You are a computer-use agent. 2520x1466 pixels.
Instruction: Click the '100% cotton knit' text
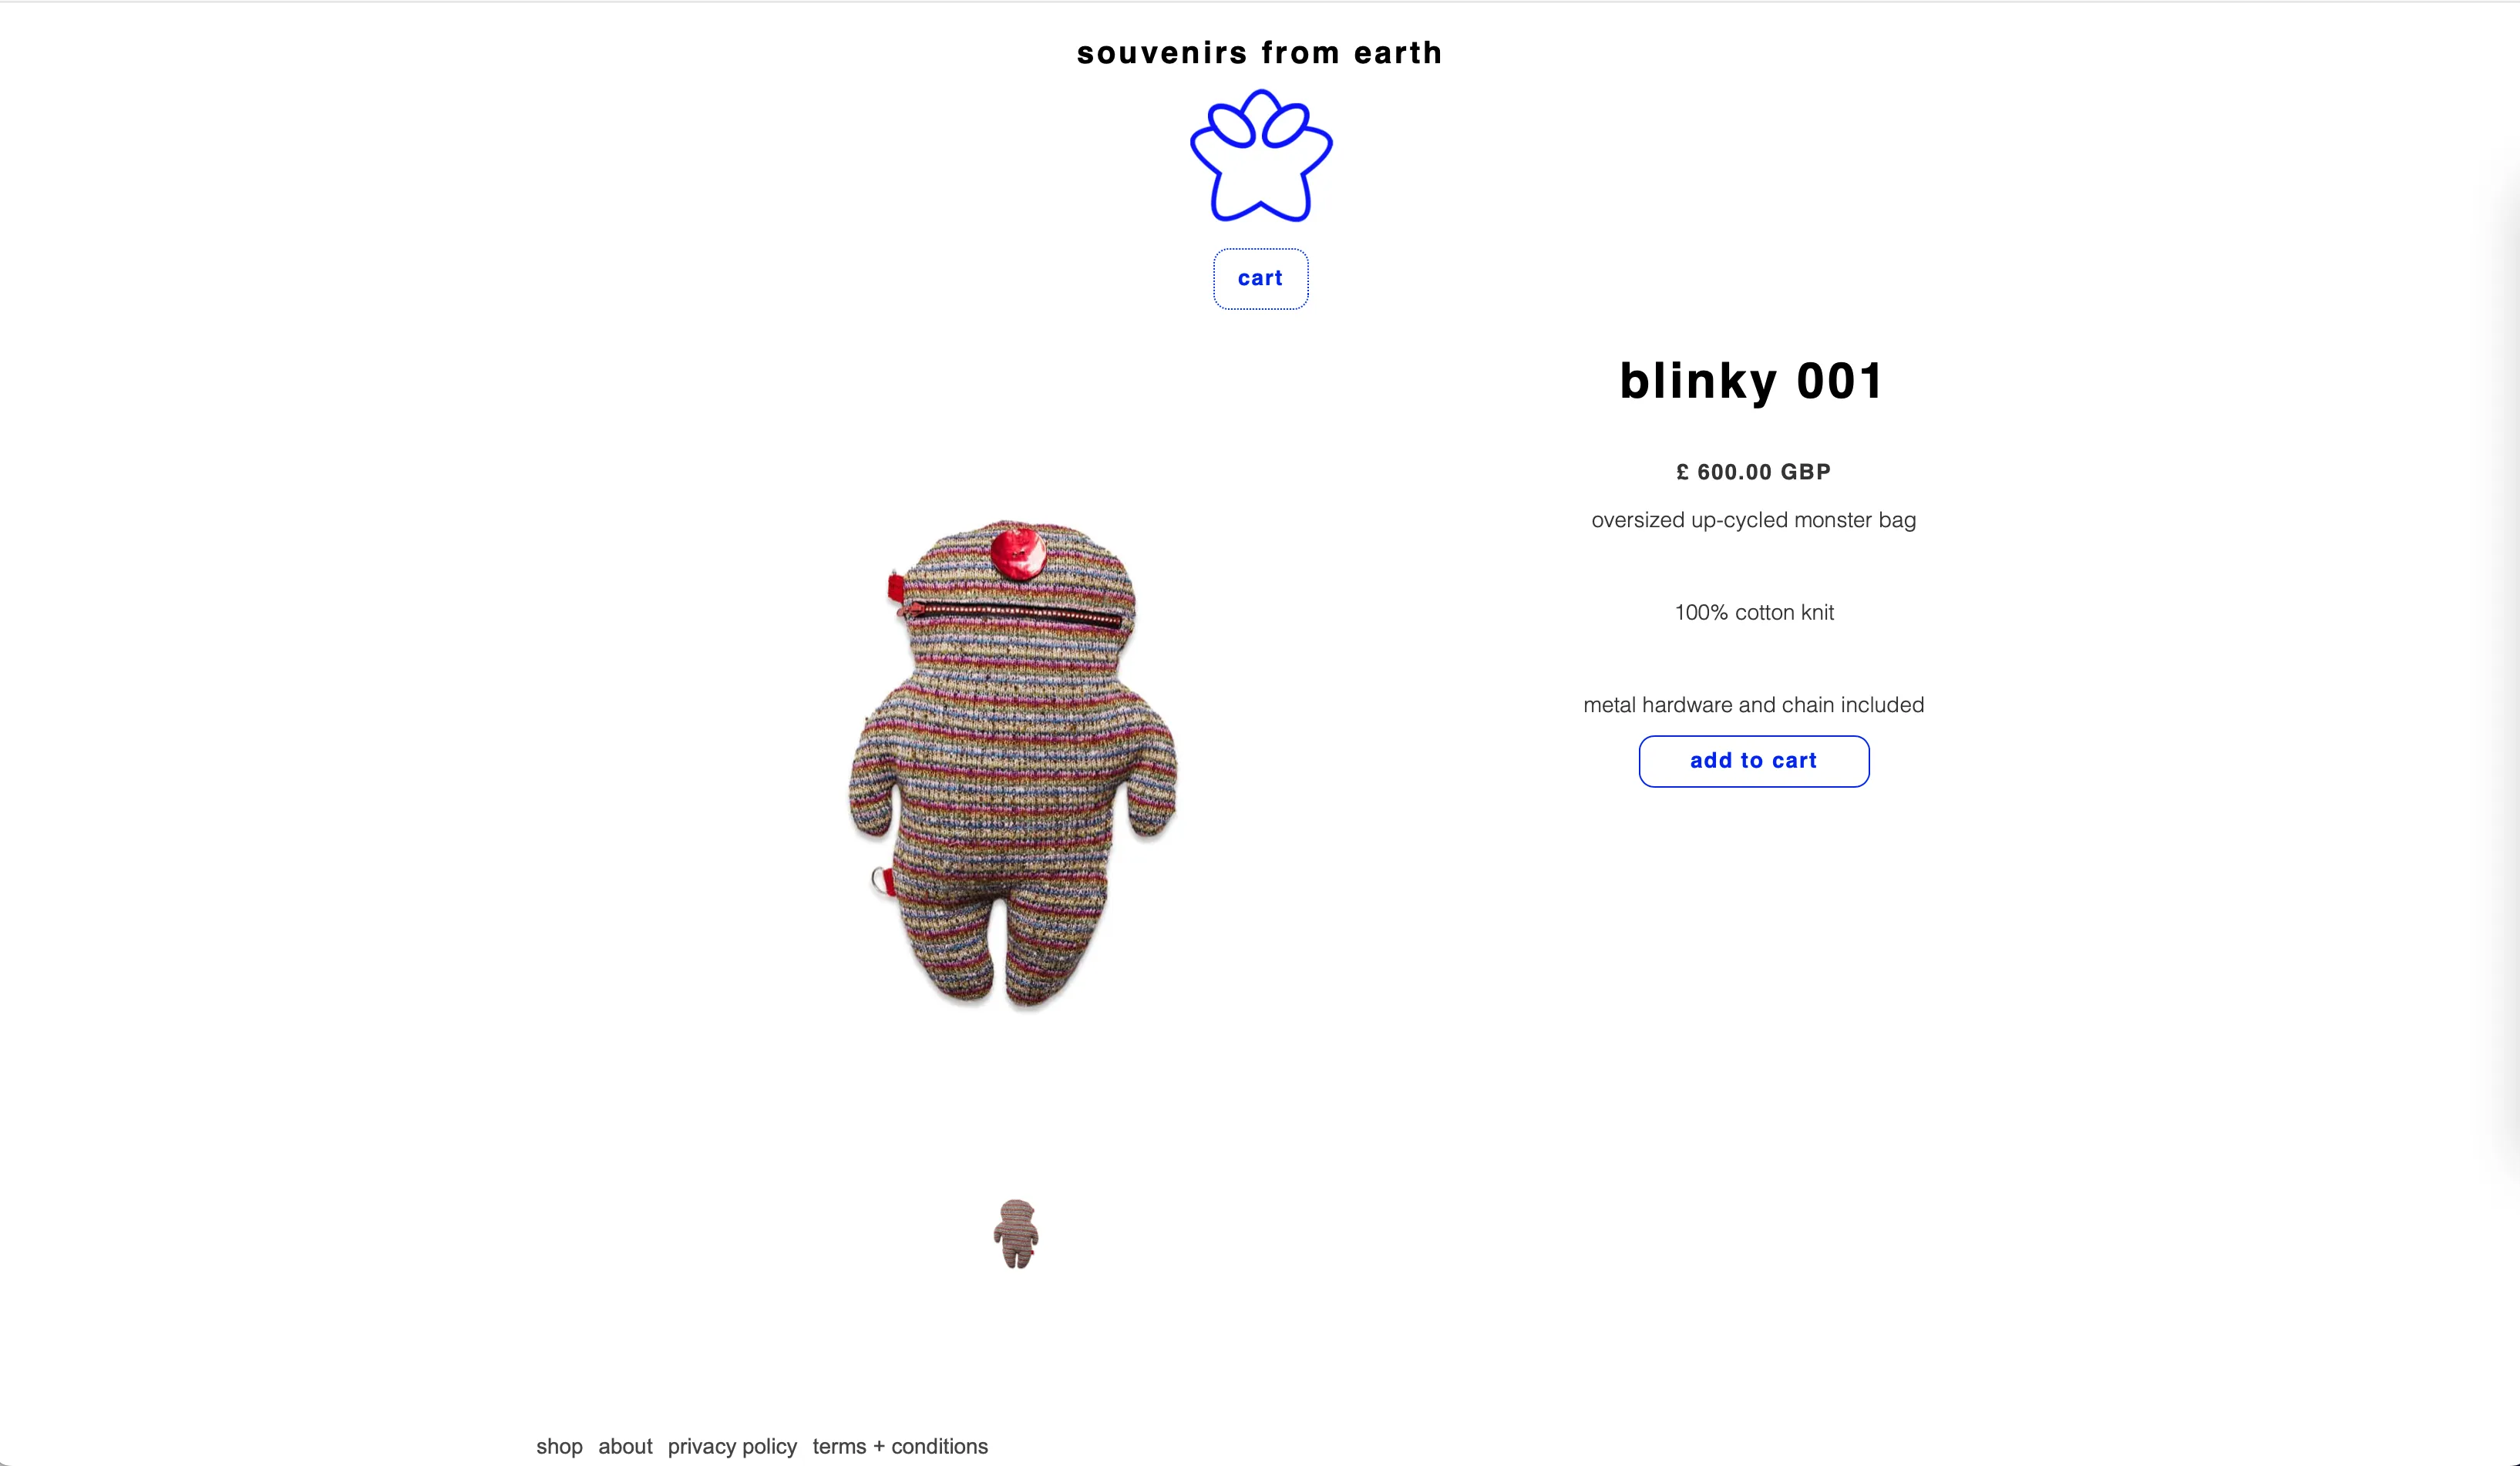point(1754,612)
